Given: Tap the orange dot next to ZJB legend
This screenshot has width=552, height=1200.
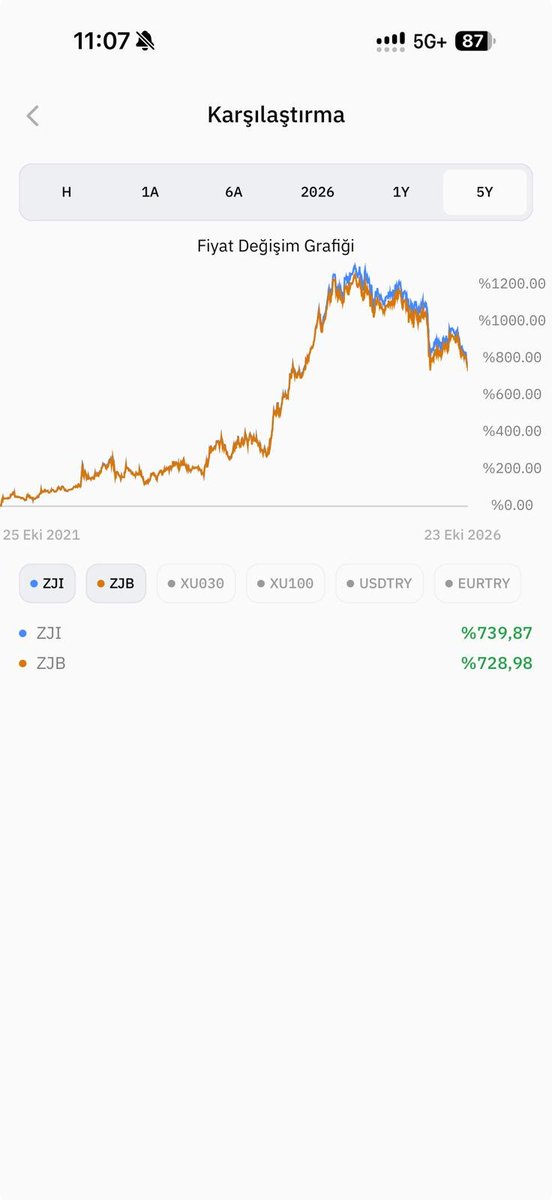Looking at the screenshot, I should pyautogui.click(x=23, y=663).
